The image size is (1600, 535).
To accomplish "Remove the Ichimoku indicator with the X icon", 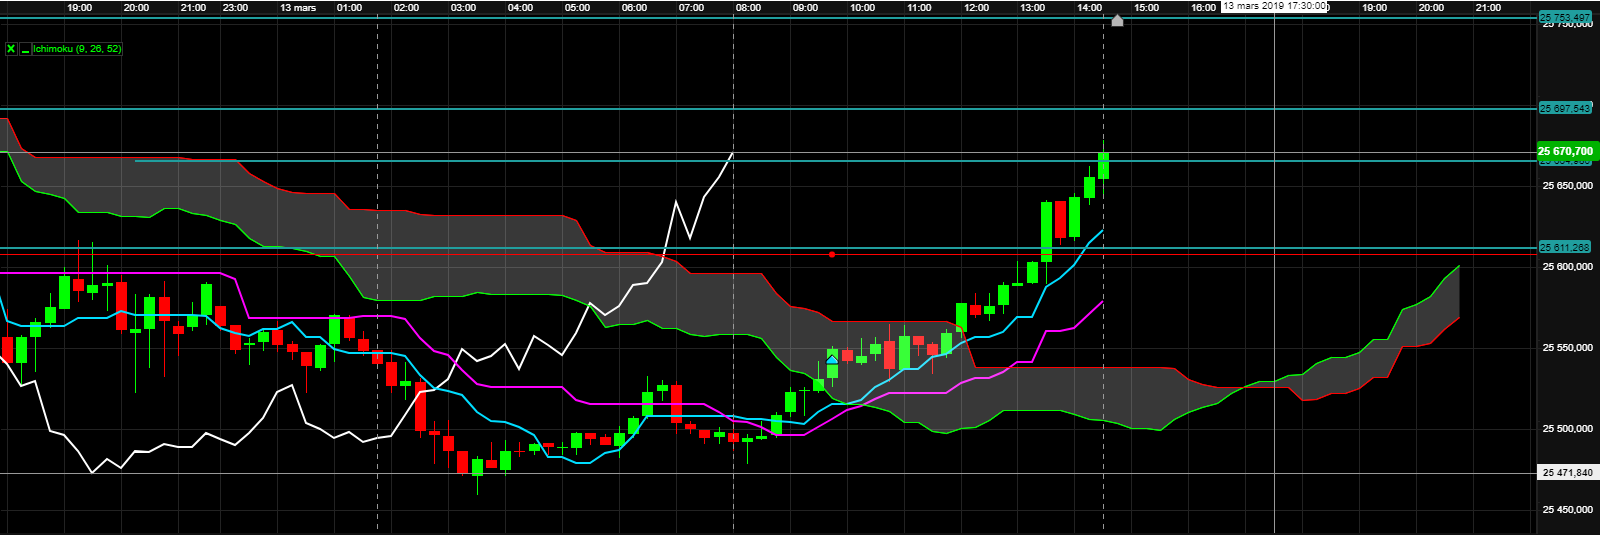I will coord(11,48).
